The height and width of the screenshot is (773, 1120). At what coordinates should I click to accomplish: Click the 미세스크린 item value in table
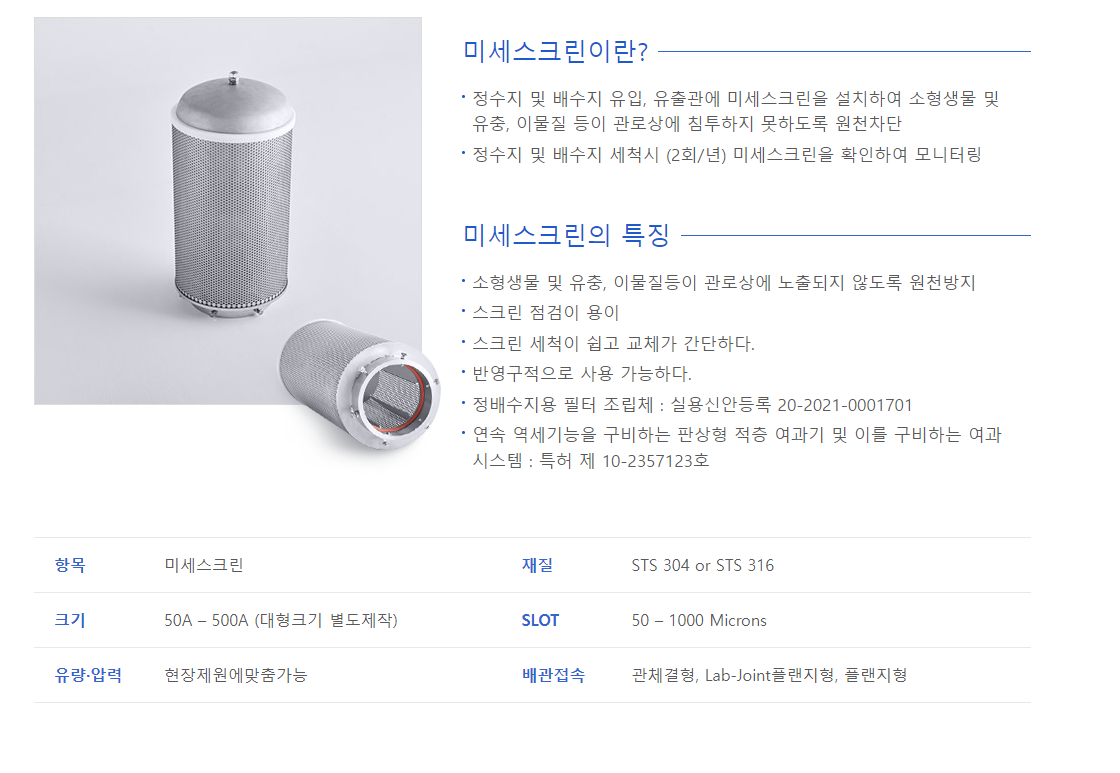(x=204, y=565)
